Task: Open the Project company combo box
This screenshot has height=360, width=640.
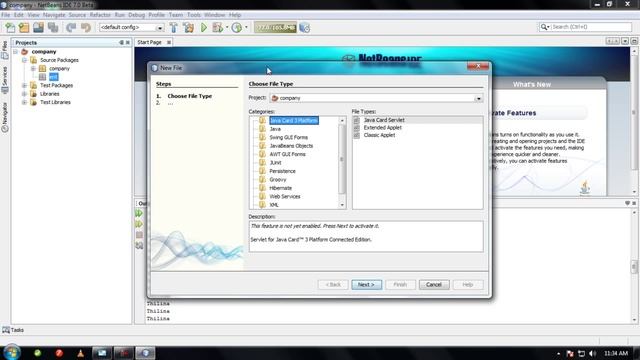Action: (376, 98)
